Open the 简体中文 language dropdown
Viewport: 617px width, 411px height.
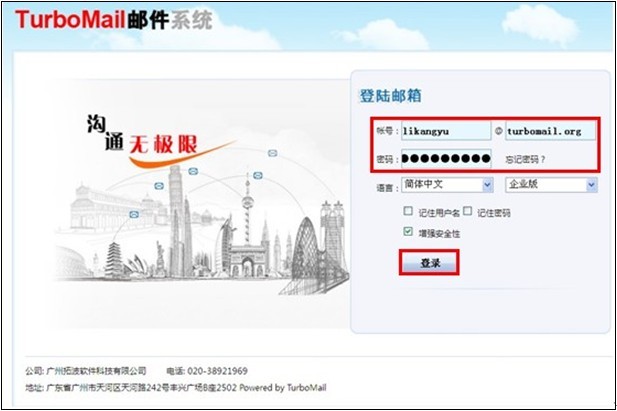point(447,185)
